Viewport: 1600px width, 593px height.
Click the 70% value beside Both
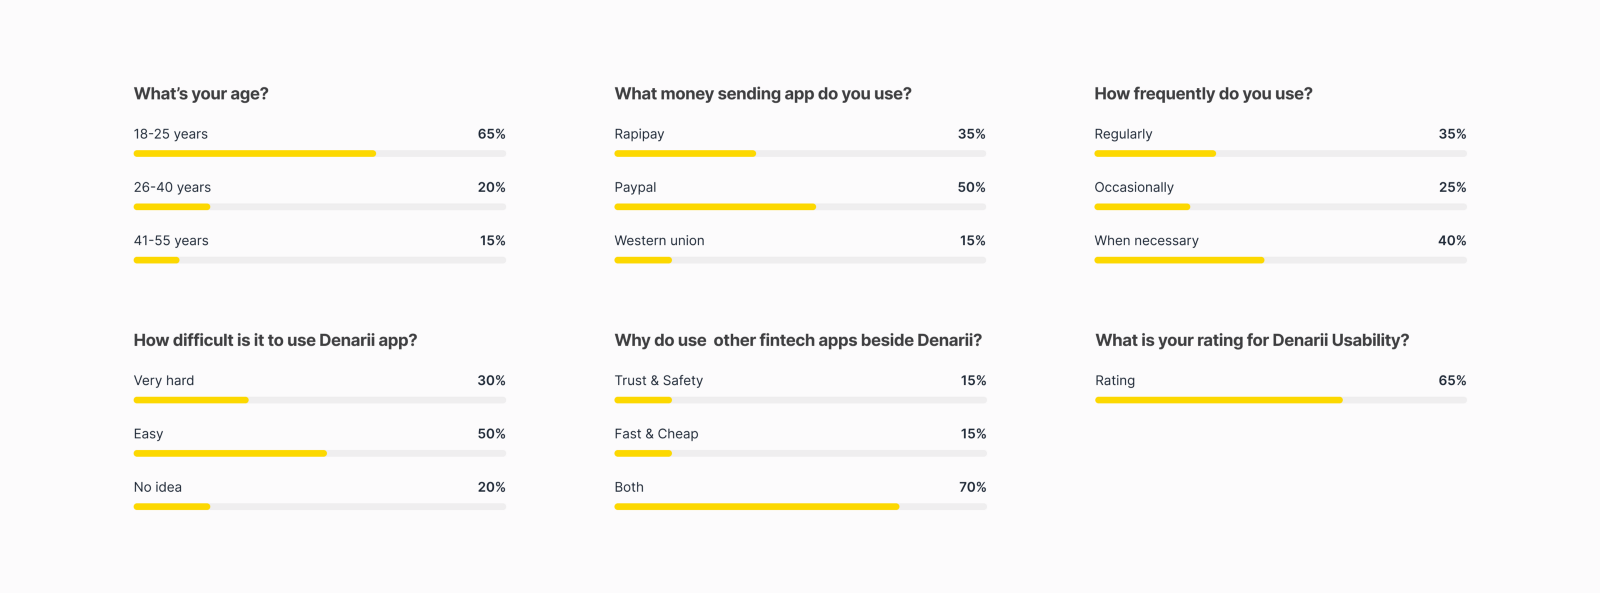point(972,488)
